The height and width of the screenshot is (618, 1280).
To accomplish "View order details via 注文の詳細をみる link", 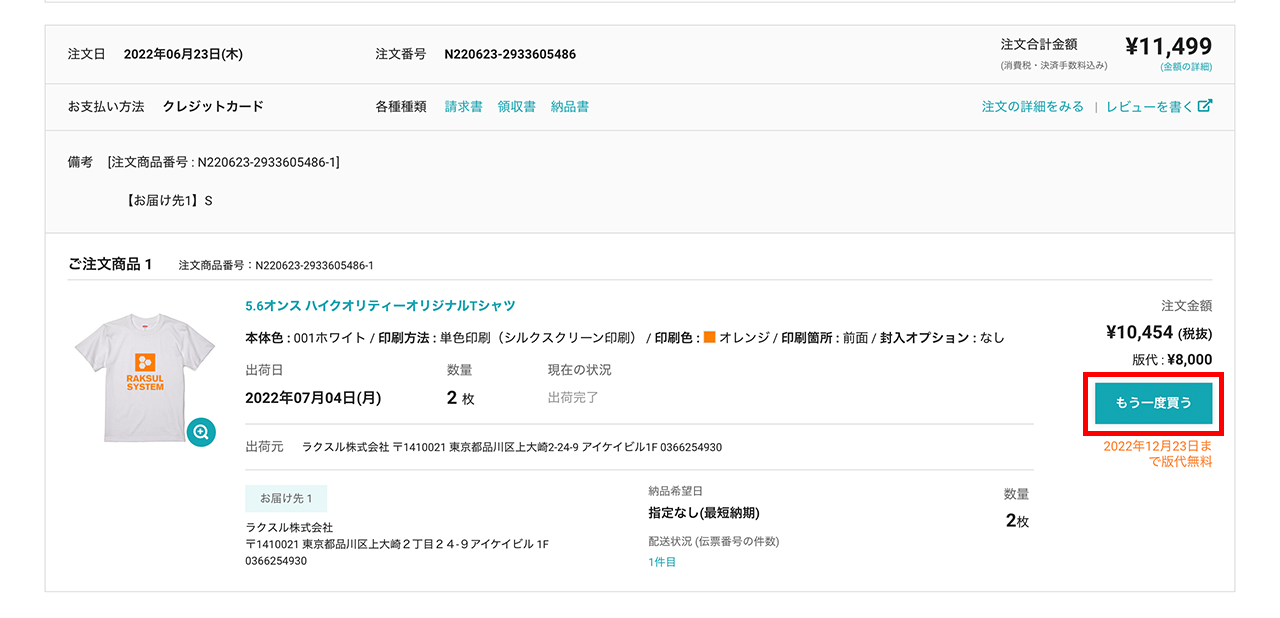I will click(1036, 104).
